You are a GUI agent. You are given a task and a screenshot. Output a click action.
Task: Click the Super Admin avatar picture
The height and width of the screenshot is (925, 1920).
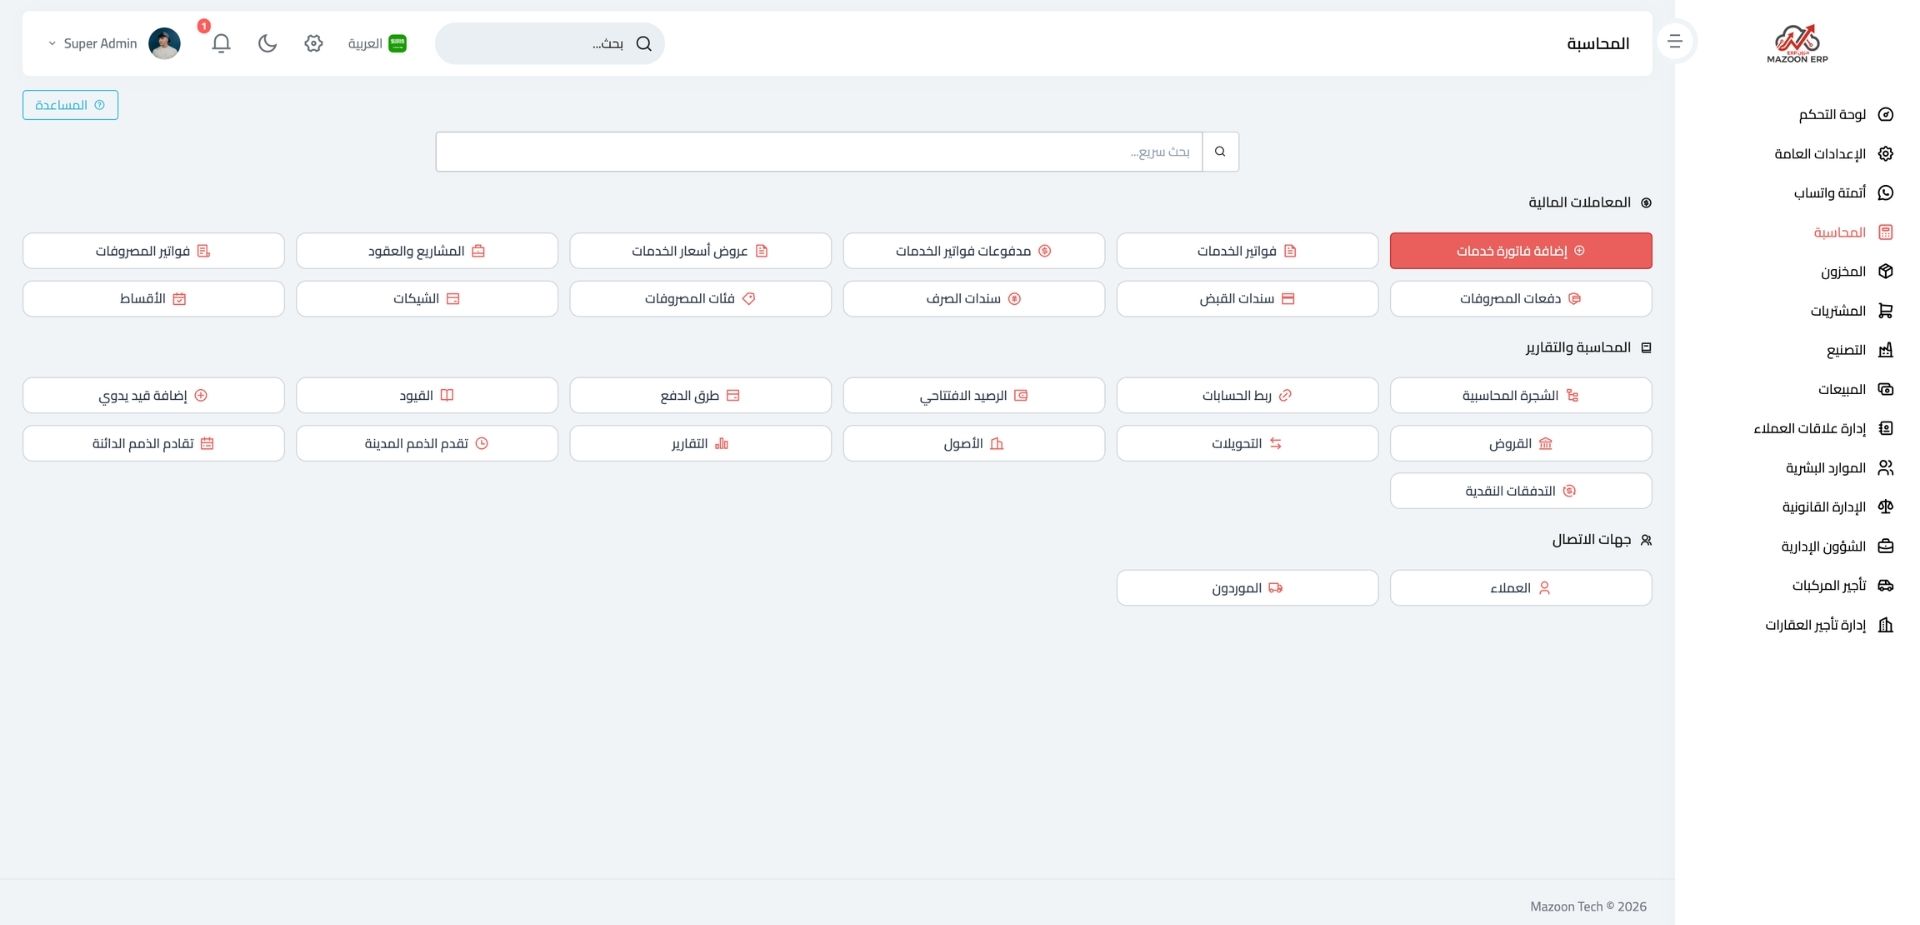(164, 43)
